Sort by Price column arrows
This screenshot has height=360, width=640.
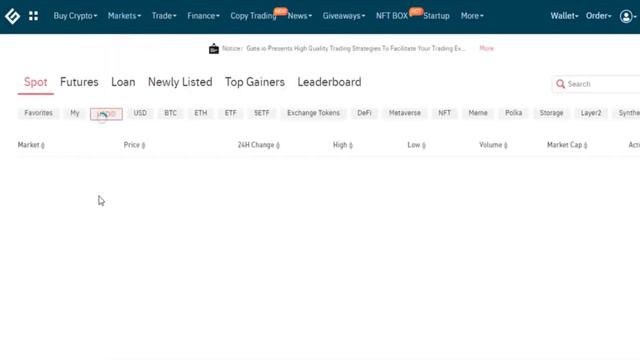coord(143,145)
